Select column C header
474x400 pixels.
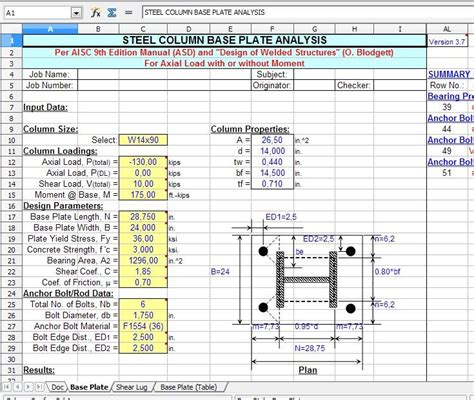(143, 29)
